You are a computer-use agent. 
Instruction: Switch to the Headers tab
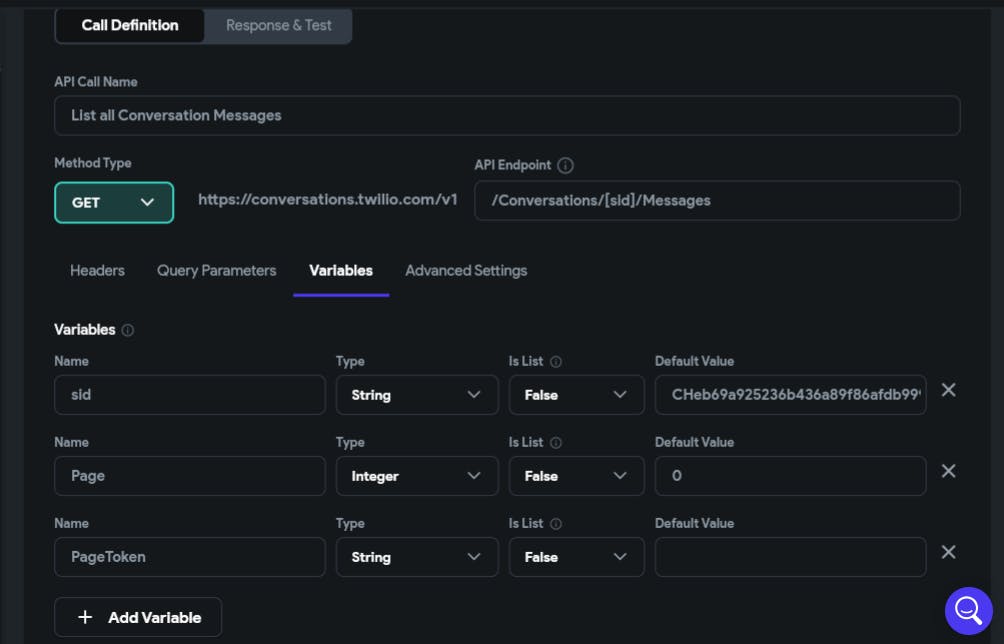click(97, 270)
